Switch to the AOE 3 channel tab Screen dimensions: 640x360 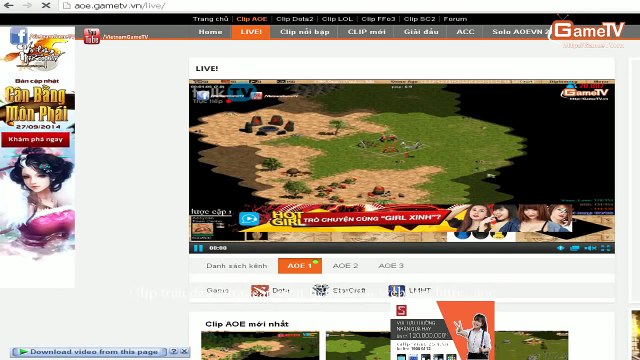[x=391, y=266]
